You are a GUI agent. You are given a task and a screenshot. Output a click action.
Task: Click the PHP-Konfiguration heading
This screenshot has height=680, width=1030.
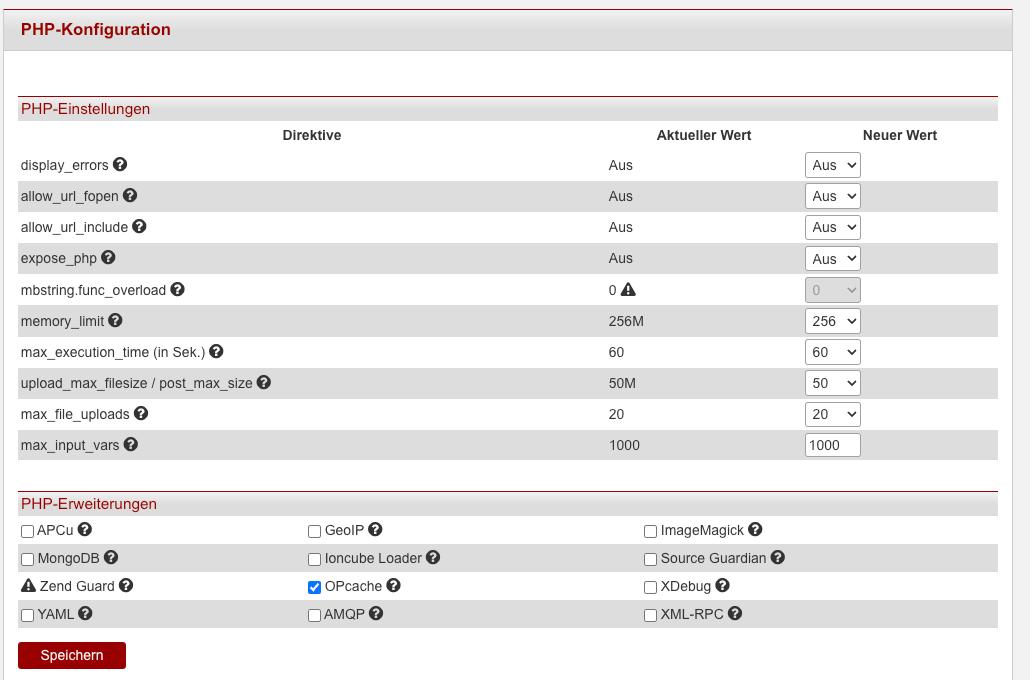(x=95, y=30)
